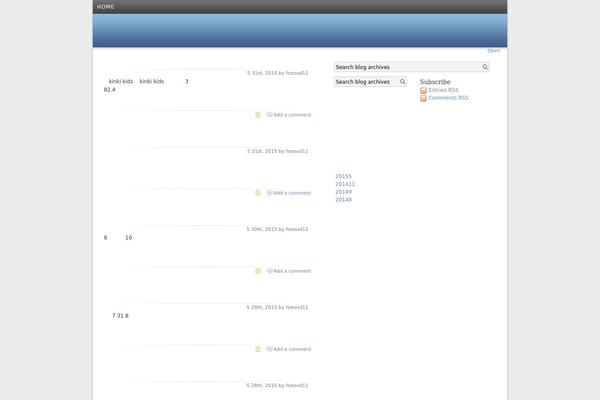Add a comment on the 5 30th post
600x400 pixels.
pyautogui.click(x=292, y=271)
